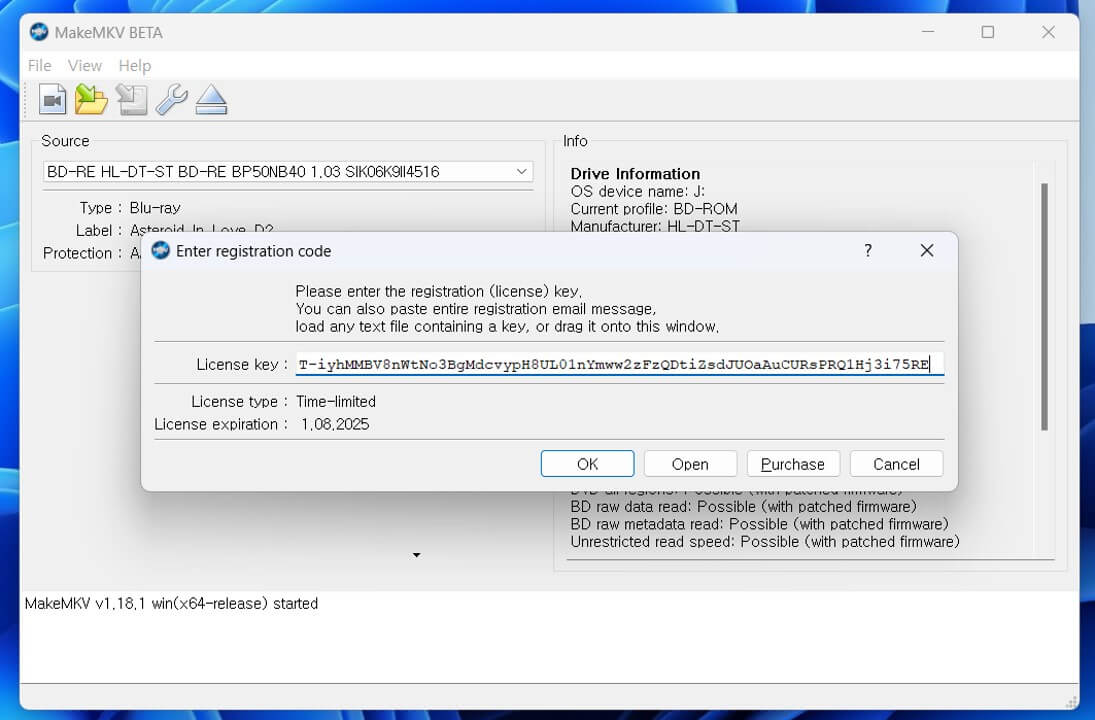Click the Info panel vertical scrollbar
This screenshot has width=1095, height=720.
pos(1045,307)
